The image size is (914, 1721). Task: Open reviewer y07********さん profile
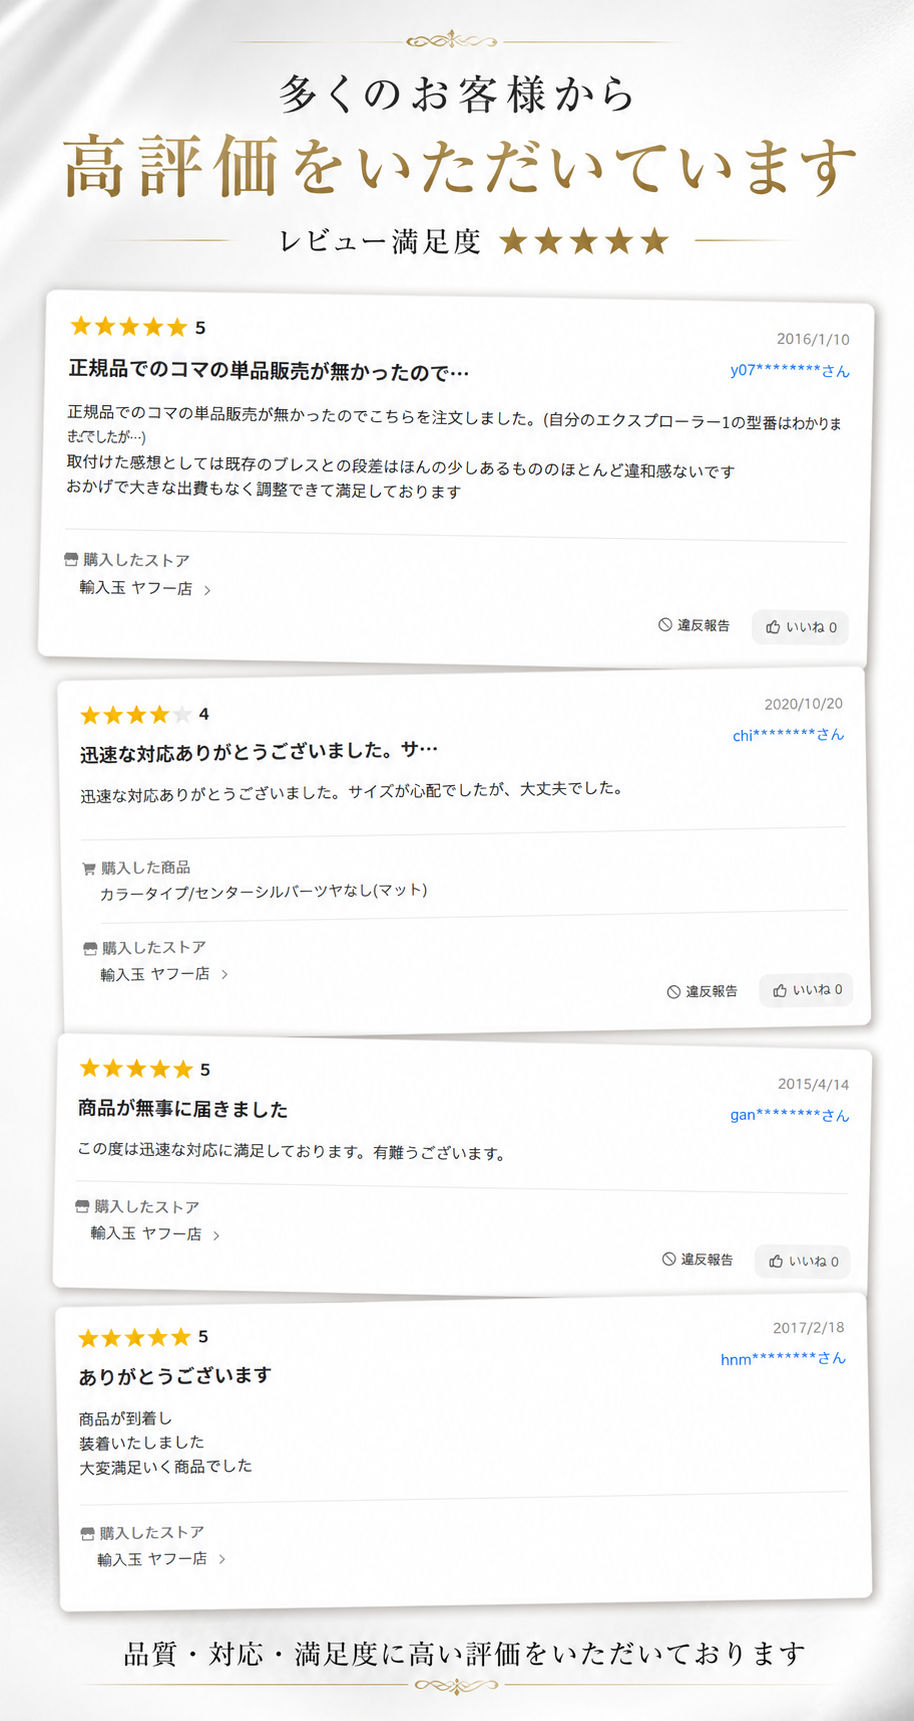790,371
